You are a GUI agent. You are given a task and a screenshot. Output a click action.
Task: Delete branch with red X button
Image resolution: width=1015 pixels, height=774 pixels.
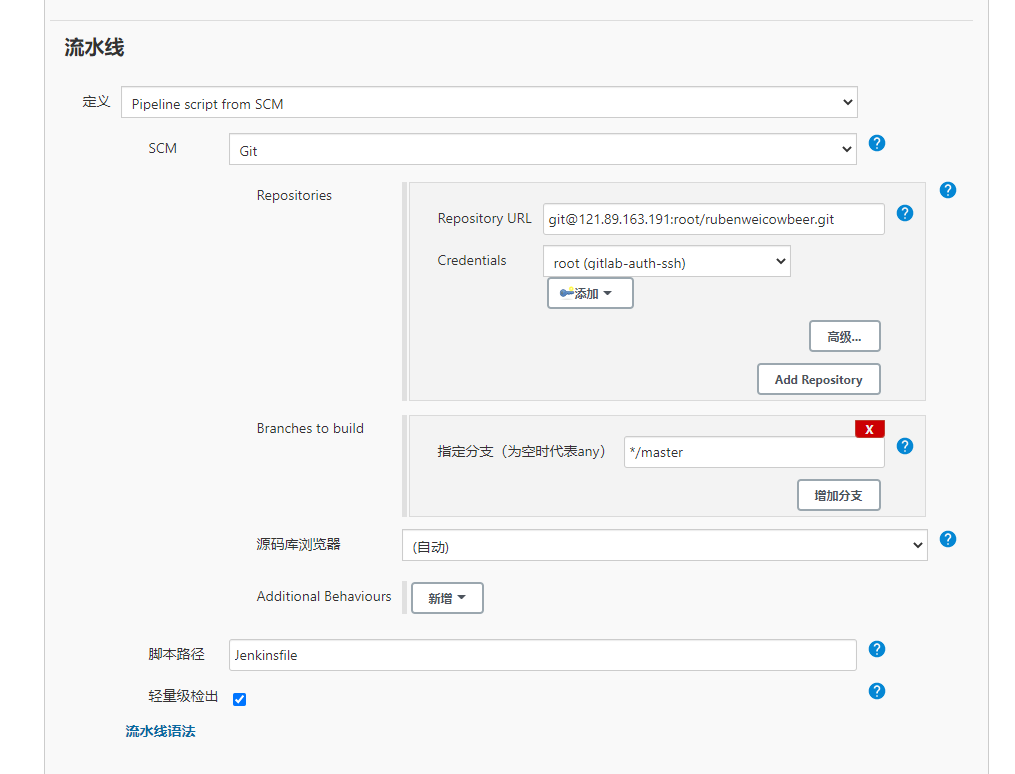click(869, 429)
